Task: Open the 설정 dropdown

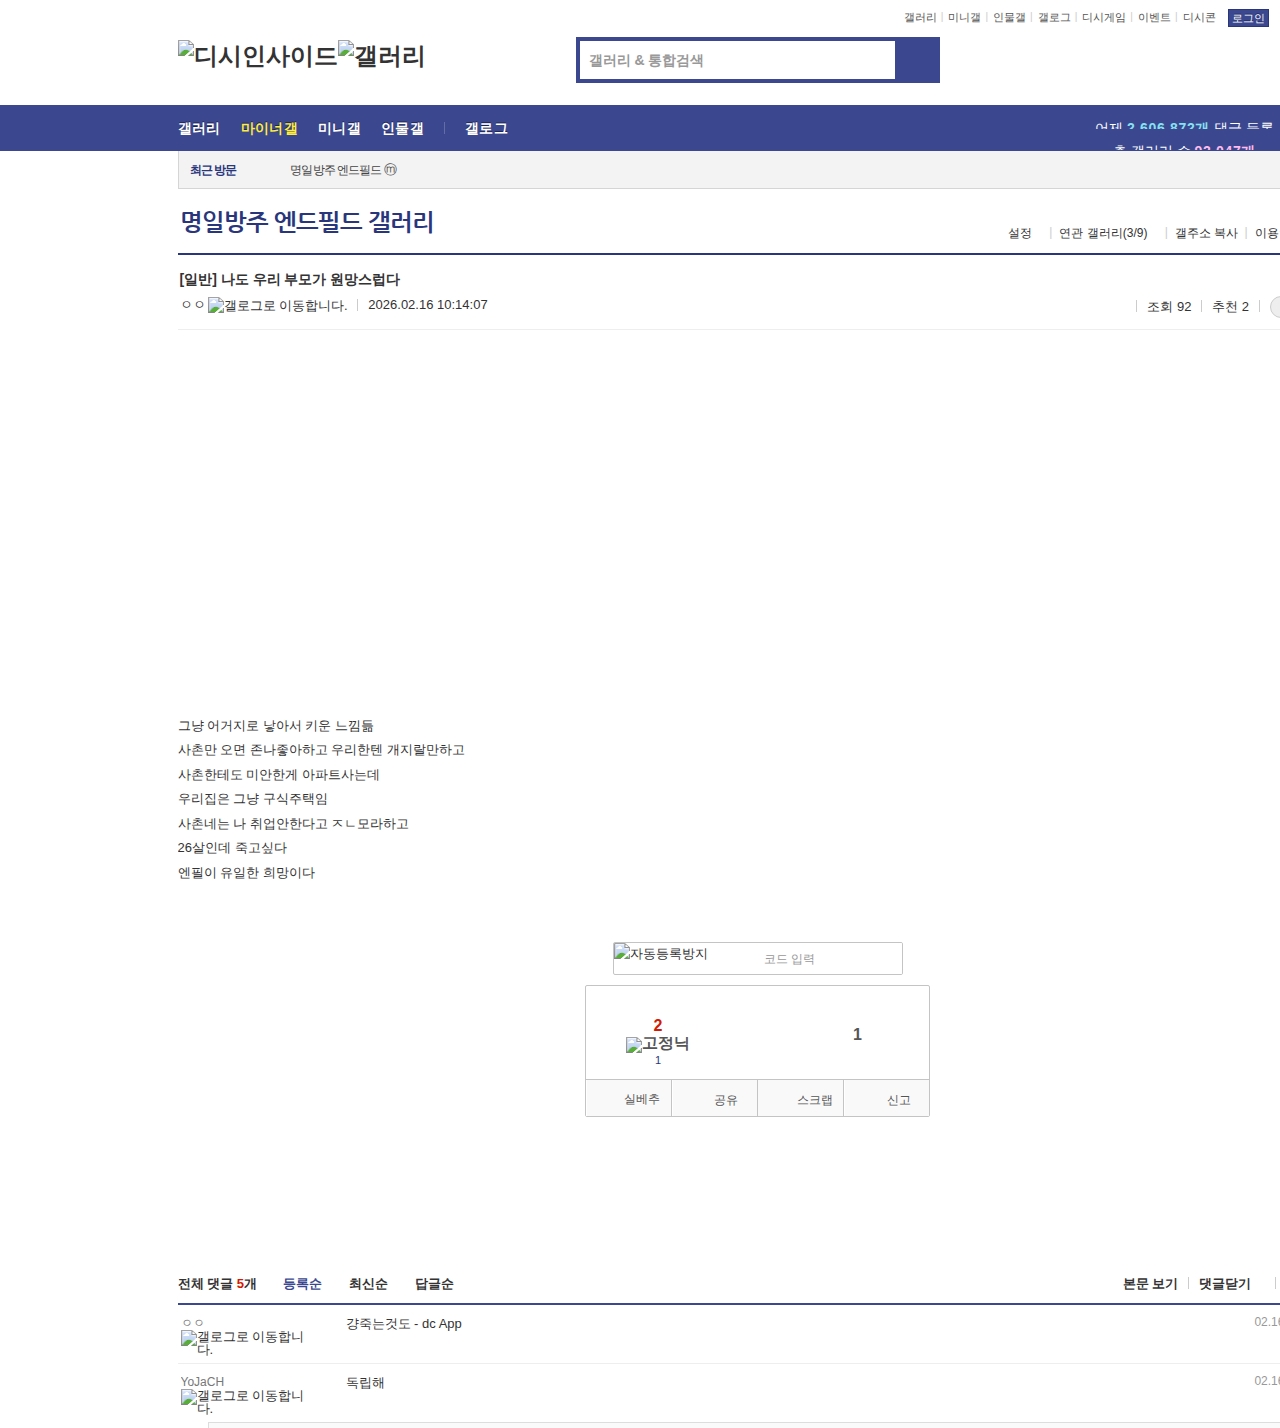Action: [x=1019, y=233]
